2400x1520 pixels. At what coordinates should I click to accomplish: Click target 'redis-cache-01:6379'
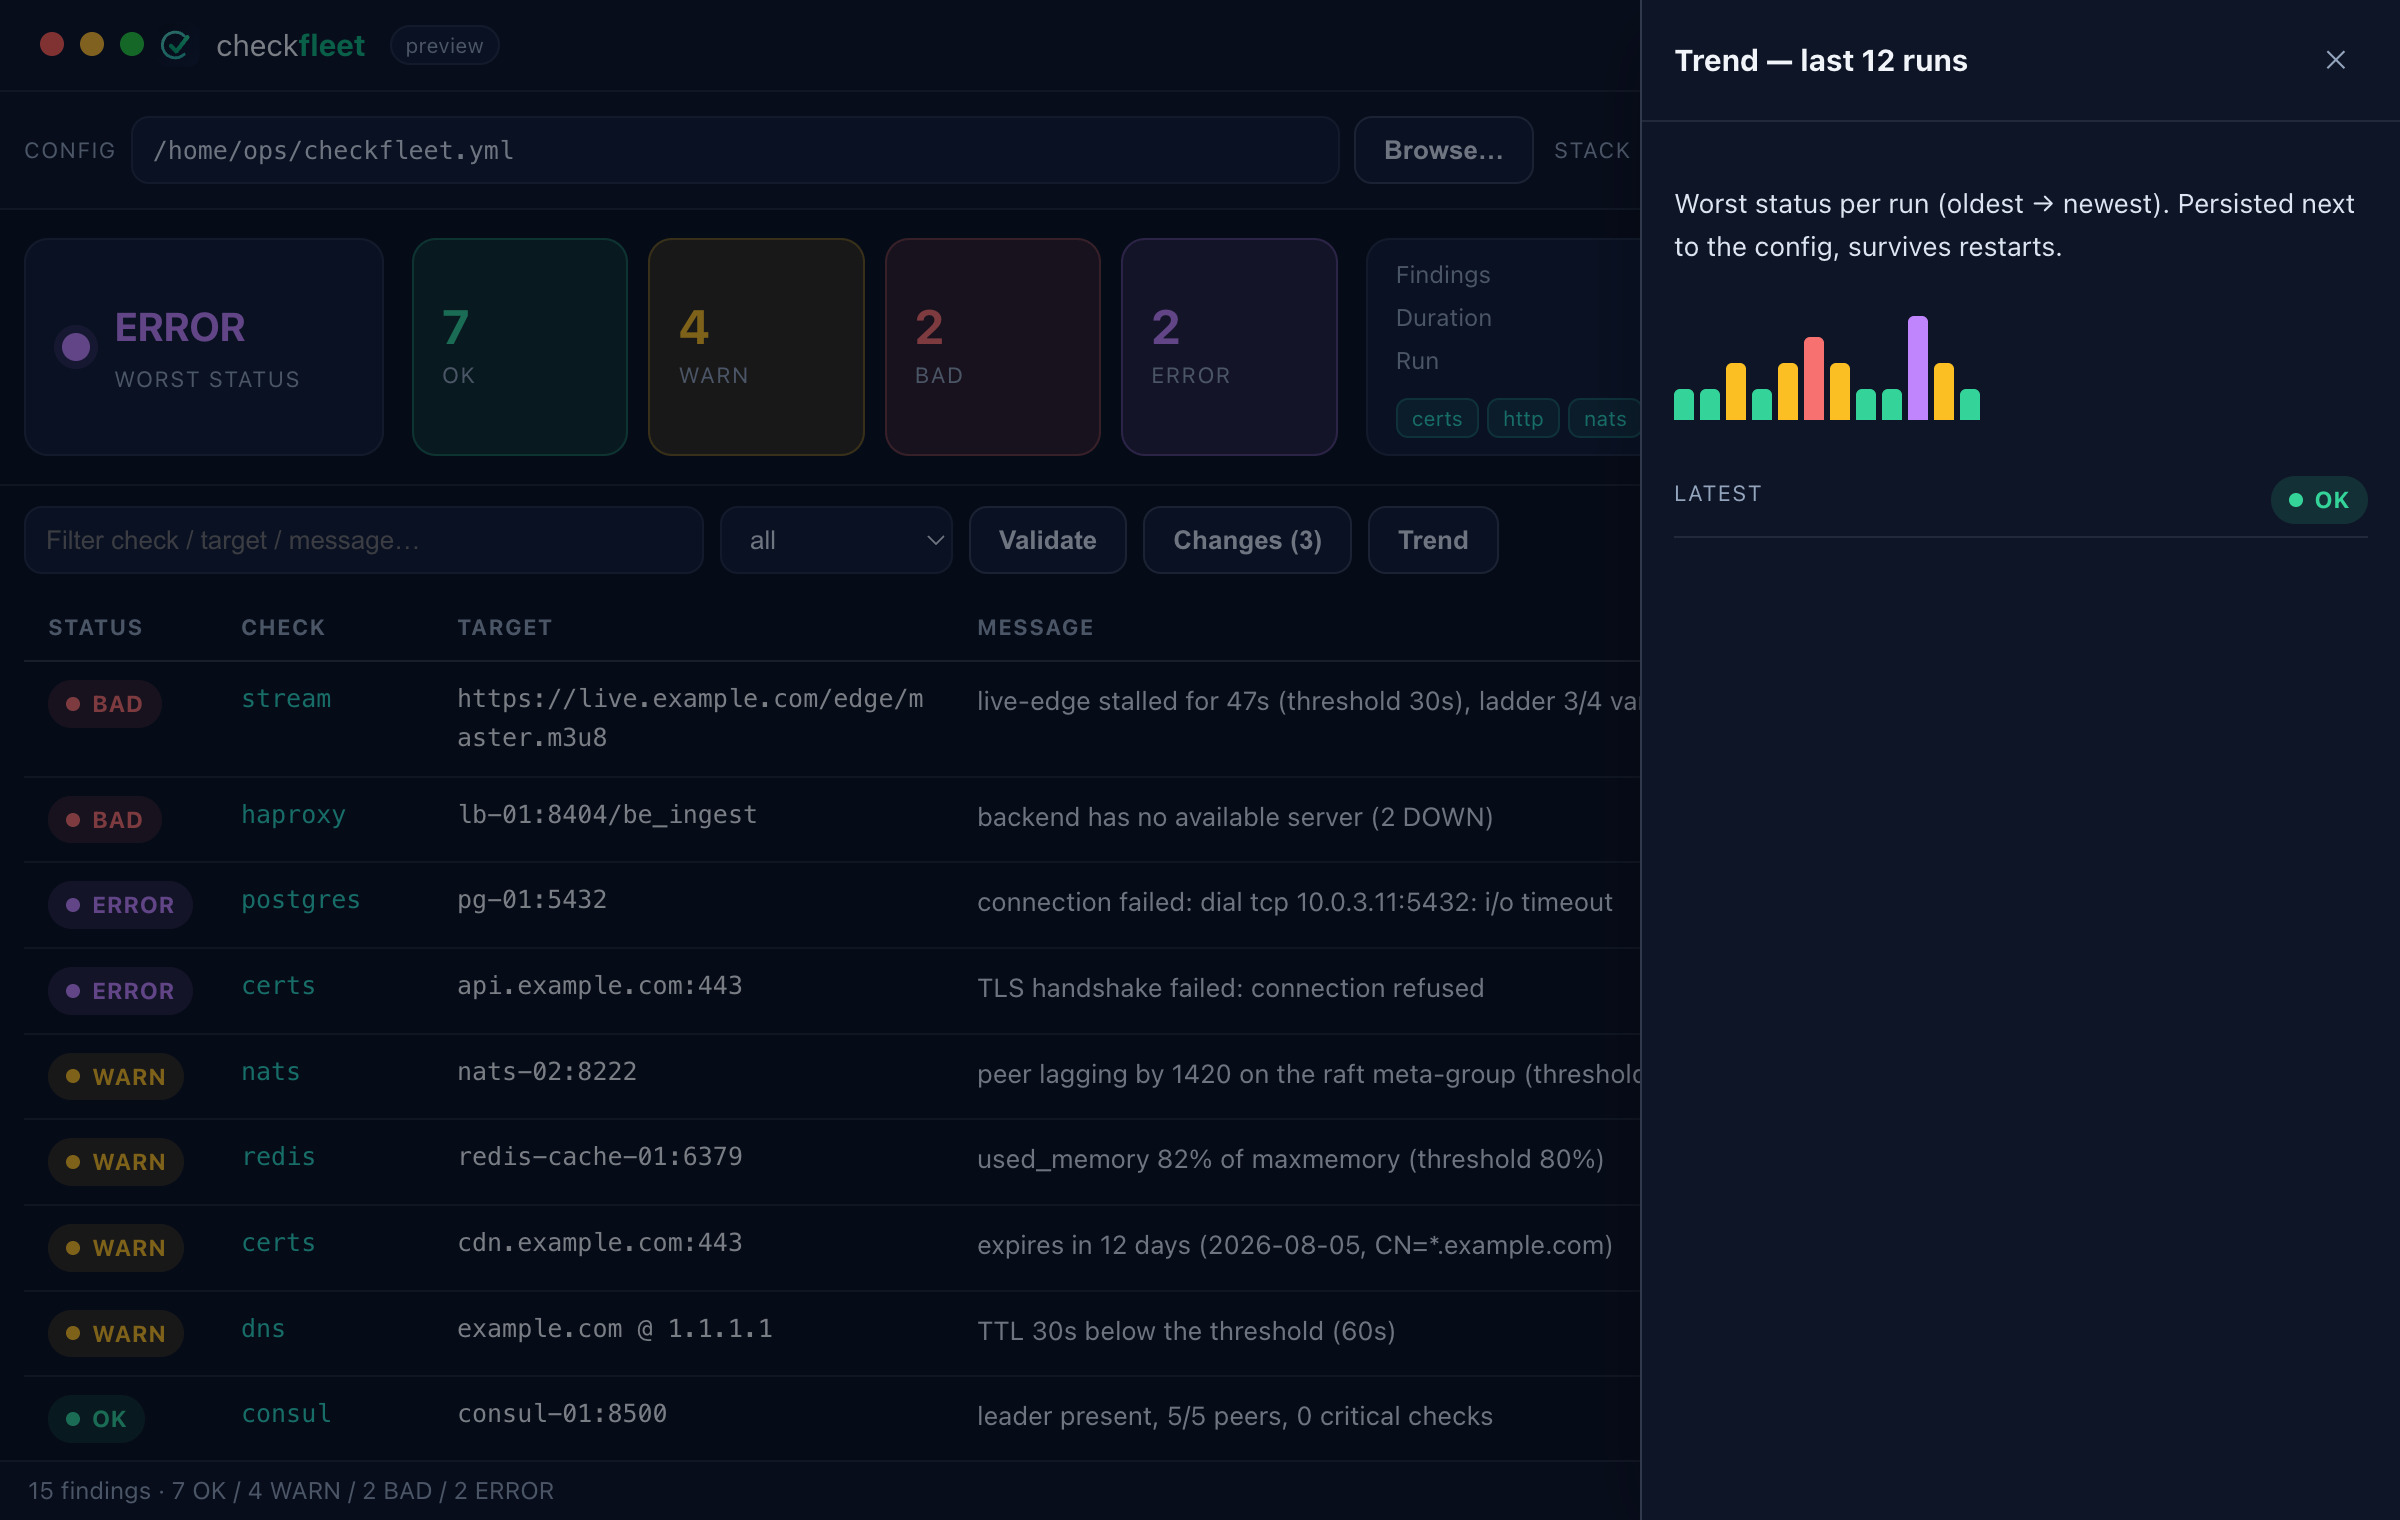[600, 1157]
